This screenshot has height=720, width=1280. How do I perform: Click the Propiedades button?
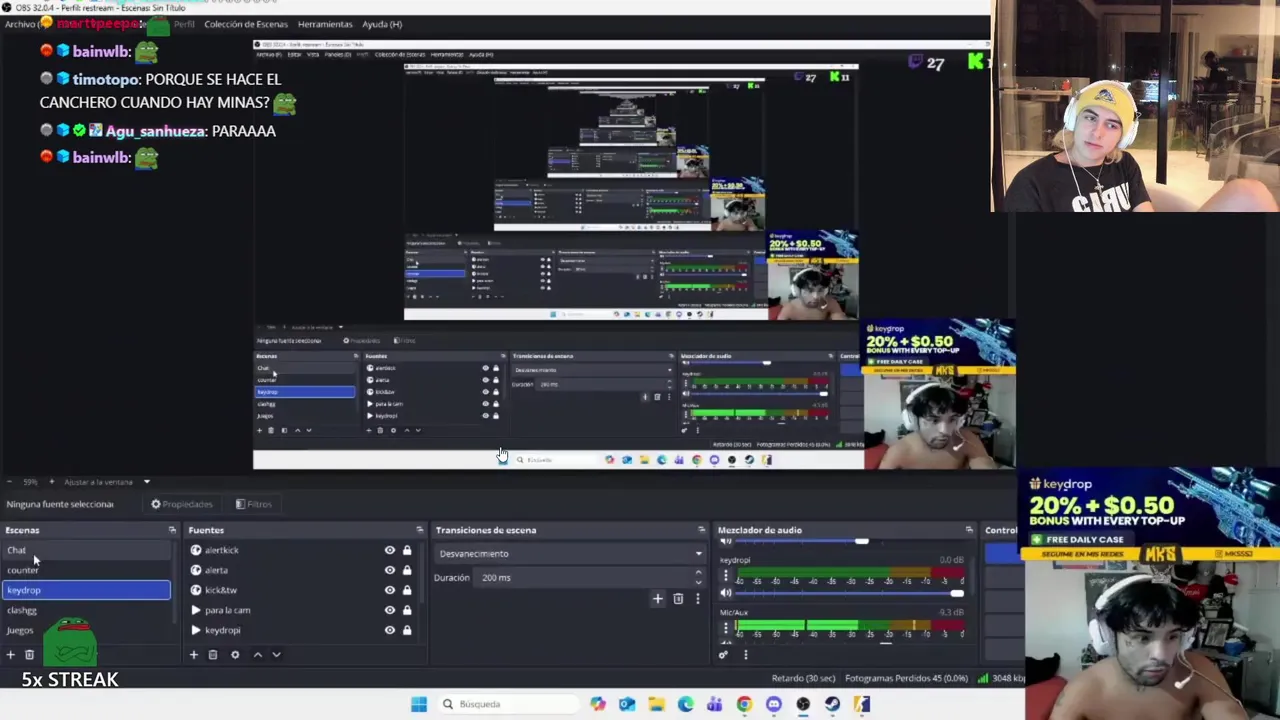click(182, 504)
